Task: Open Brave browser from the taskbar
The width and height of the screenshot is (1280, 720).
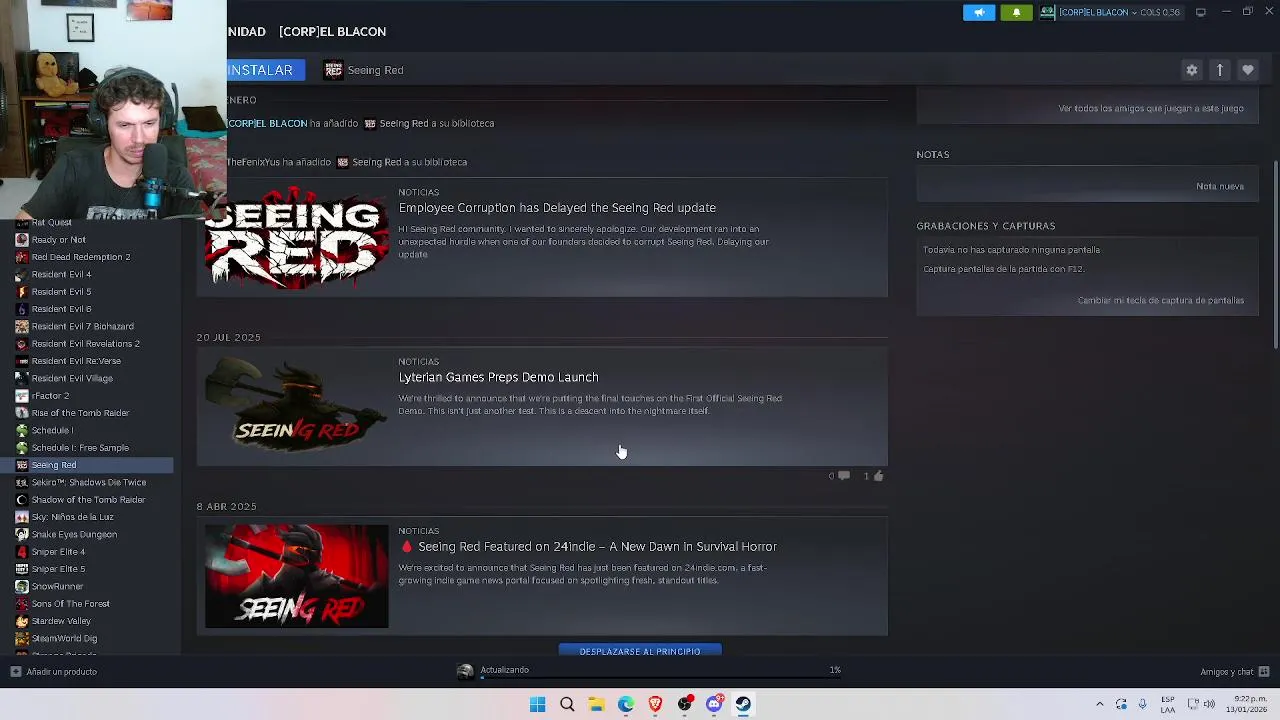Action: 655,704
